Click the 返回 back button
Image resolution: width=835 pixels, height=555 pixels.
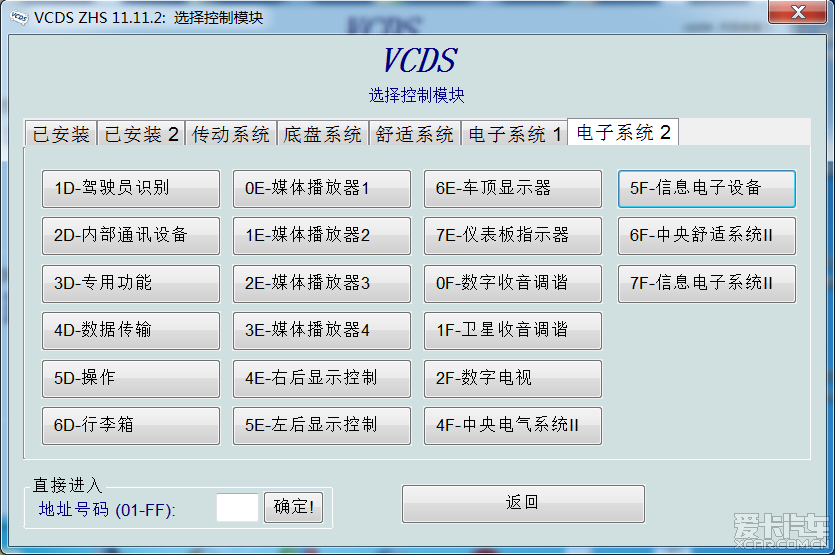[523, 503]
